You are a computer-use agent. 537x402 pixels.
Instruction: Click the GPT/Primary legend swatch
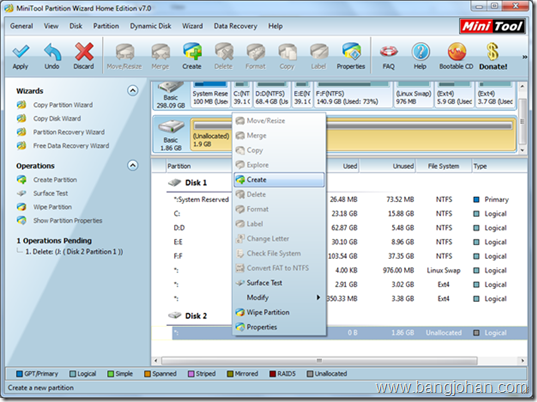[19, 374]
